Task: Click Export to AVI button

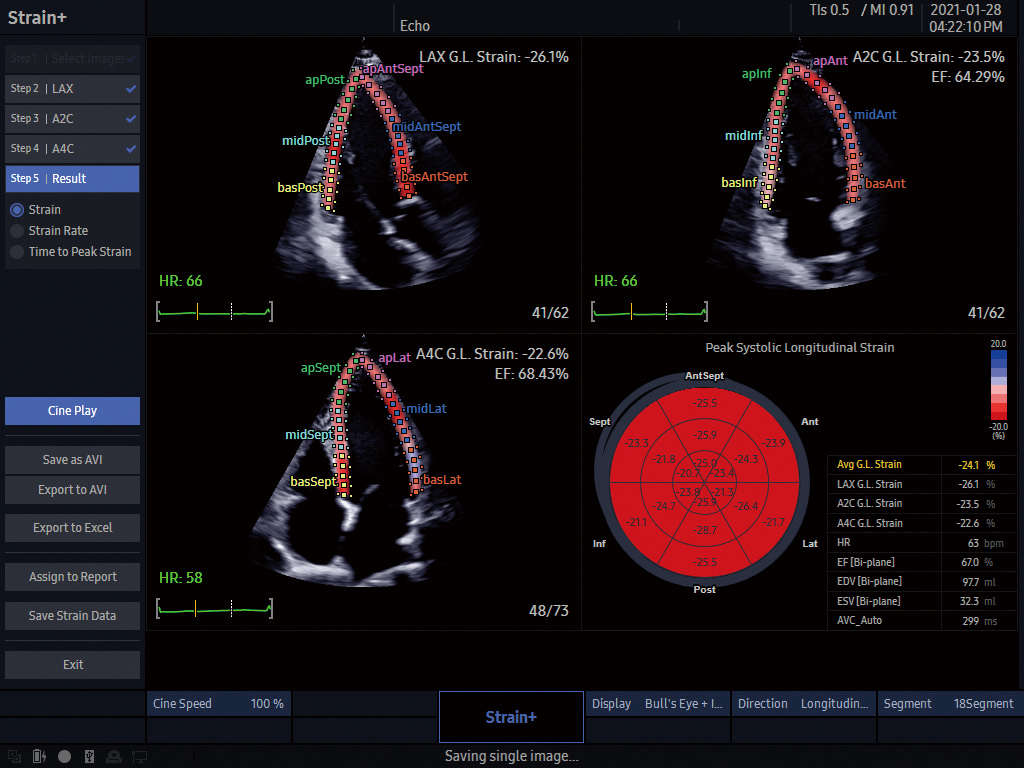Action: (72, 490)
